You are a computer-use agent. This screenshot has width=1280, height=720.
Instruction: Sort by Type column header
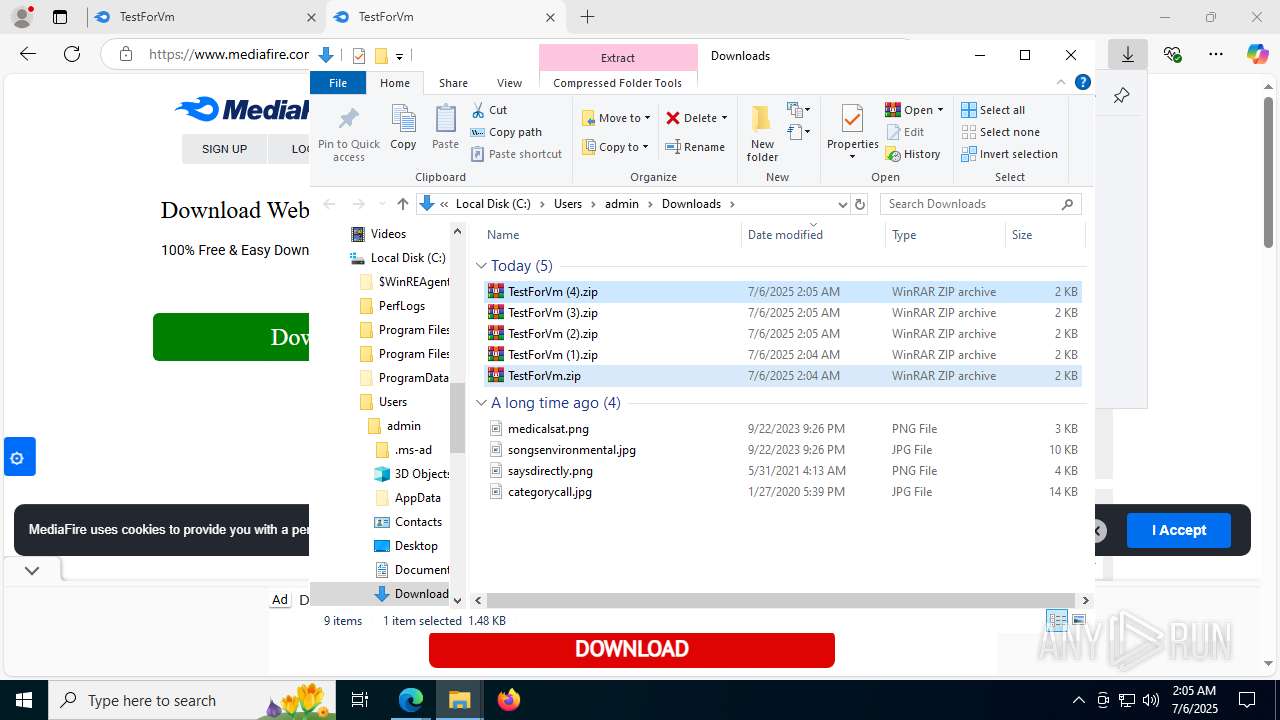[x=945, y=235]
